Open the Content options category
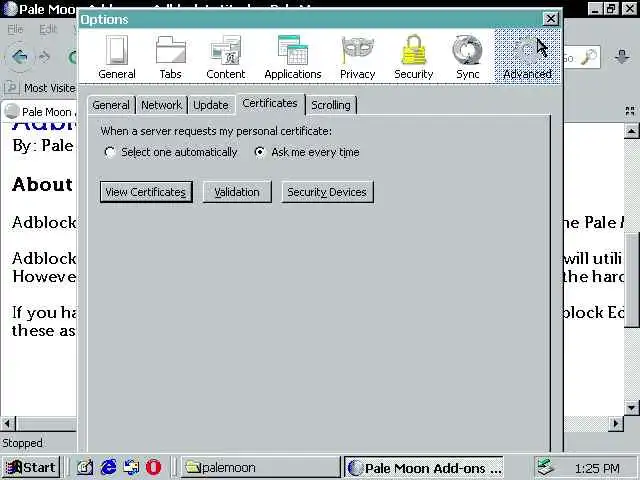Screen dimensions: 640x480 click(225, 57)
